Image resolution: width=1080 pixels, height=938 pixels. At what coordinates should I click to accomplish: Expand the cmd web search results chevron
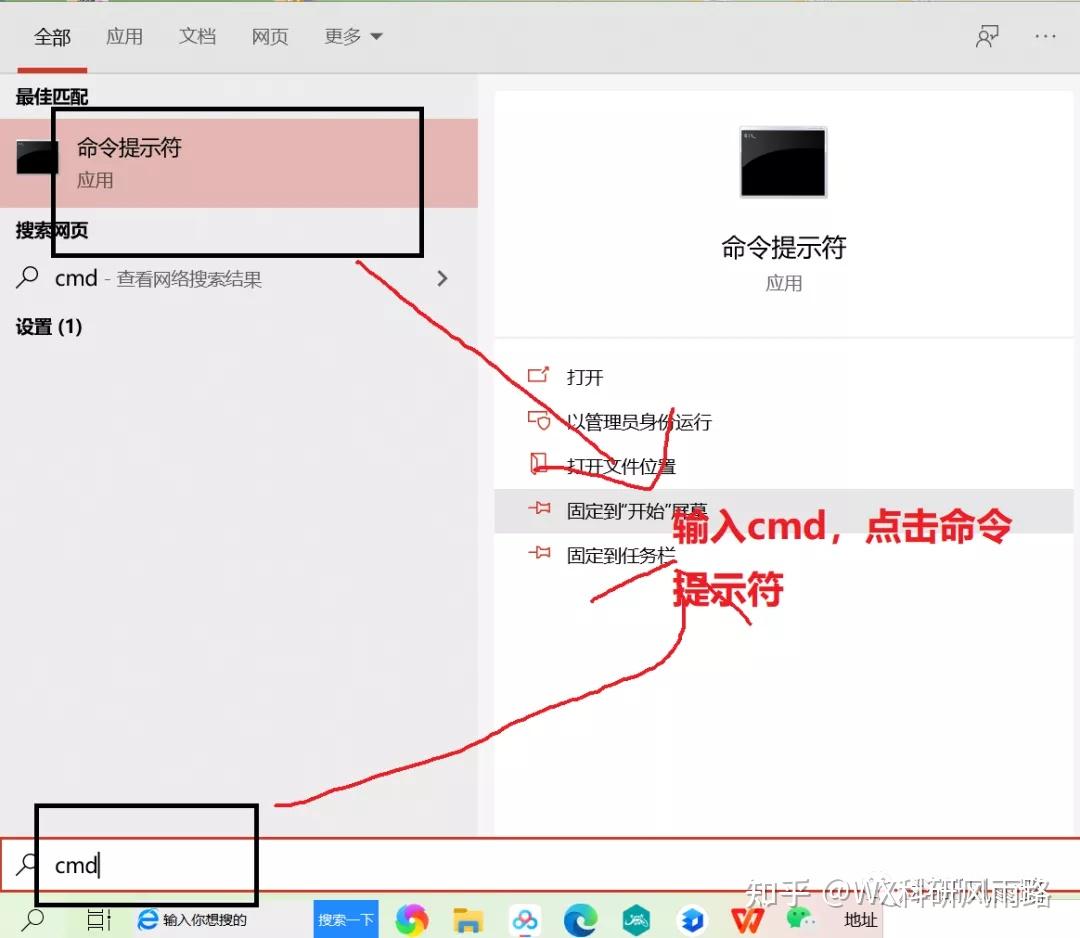click(443, 279)
